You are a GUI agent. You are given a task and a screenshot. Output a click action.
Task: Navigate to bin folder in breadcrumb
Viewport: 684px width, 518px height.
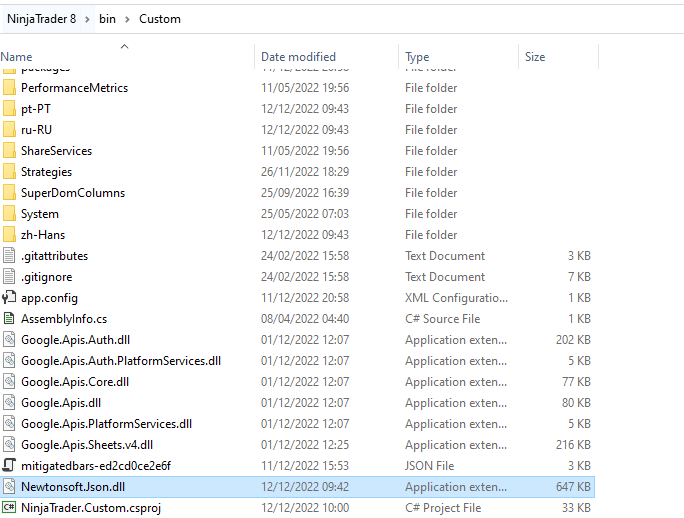coord(107,19)
